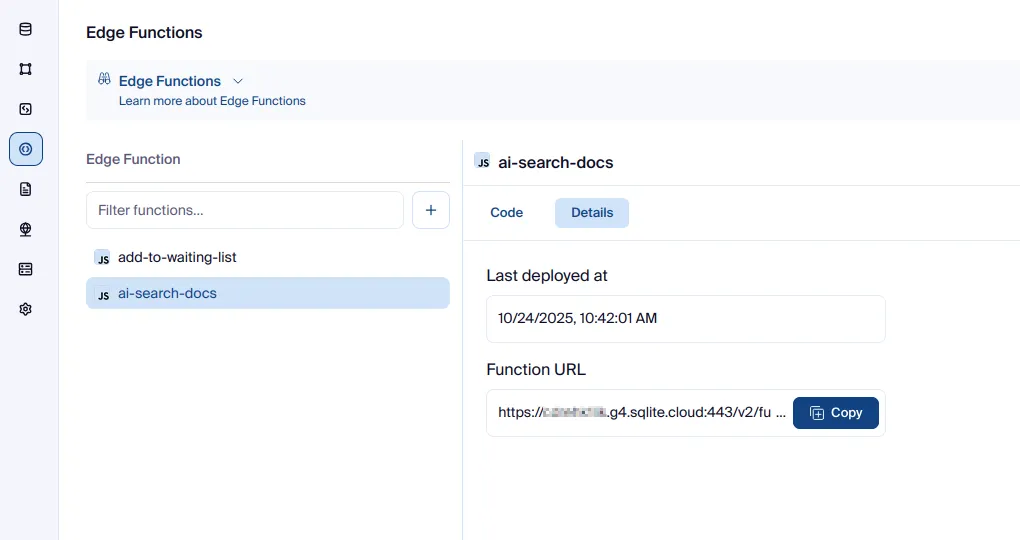Open the Databases icon in sidebar
This screenshot has height=540, width=1020.
click(26, 29)
